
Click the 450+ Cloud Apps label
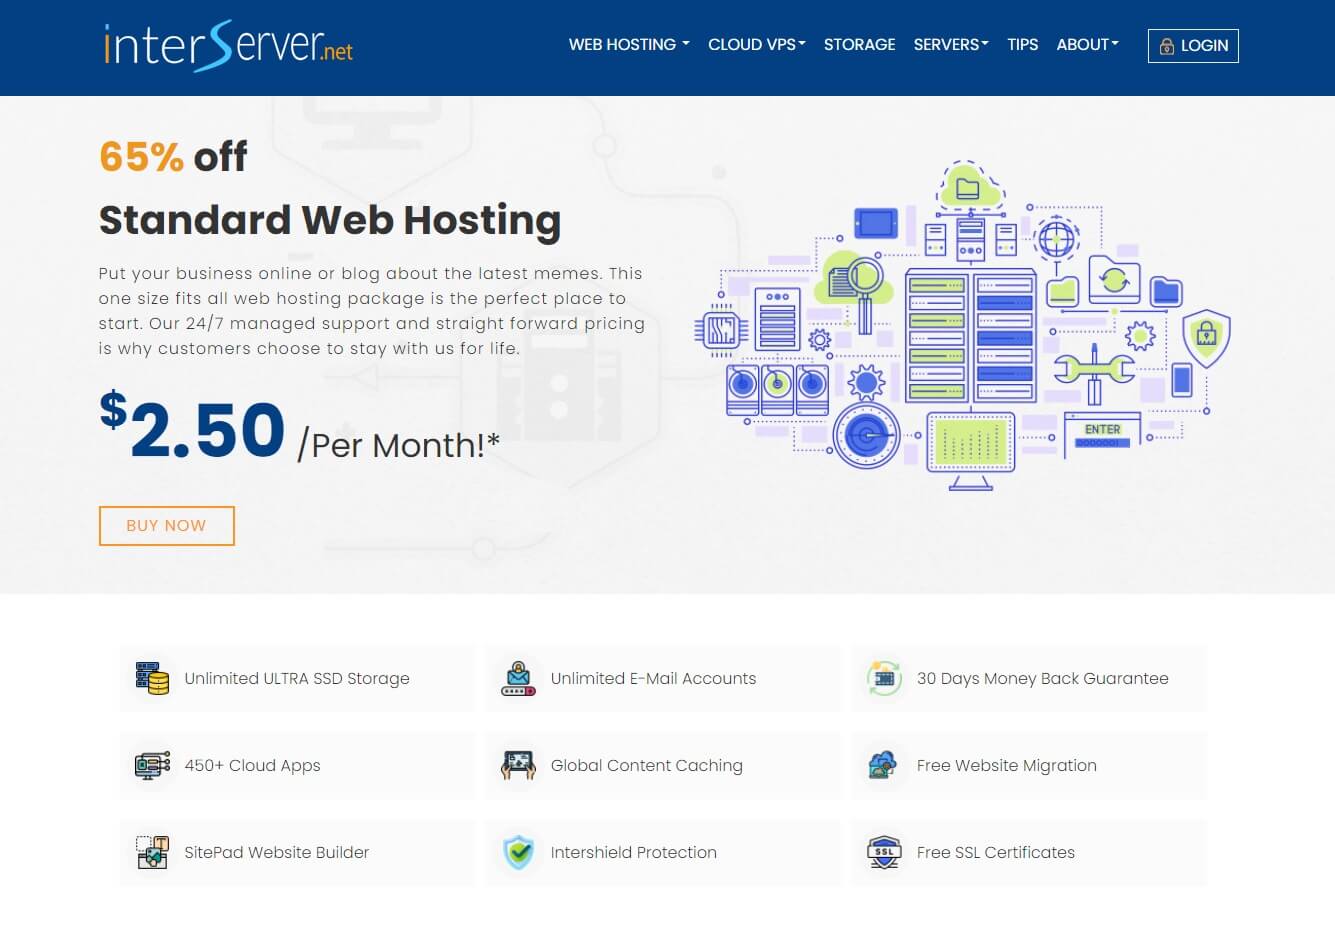252,765
